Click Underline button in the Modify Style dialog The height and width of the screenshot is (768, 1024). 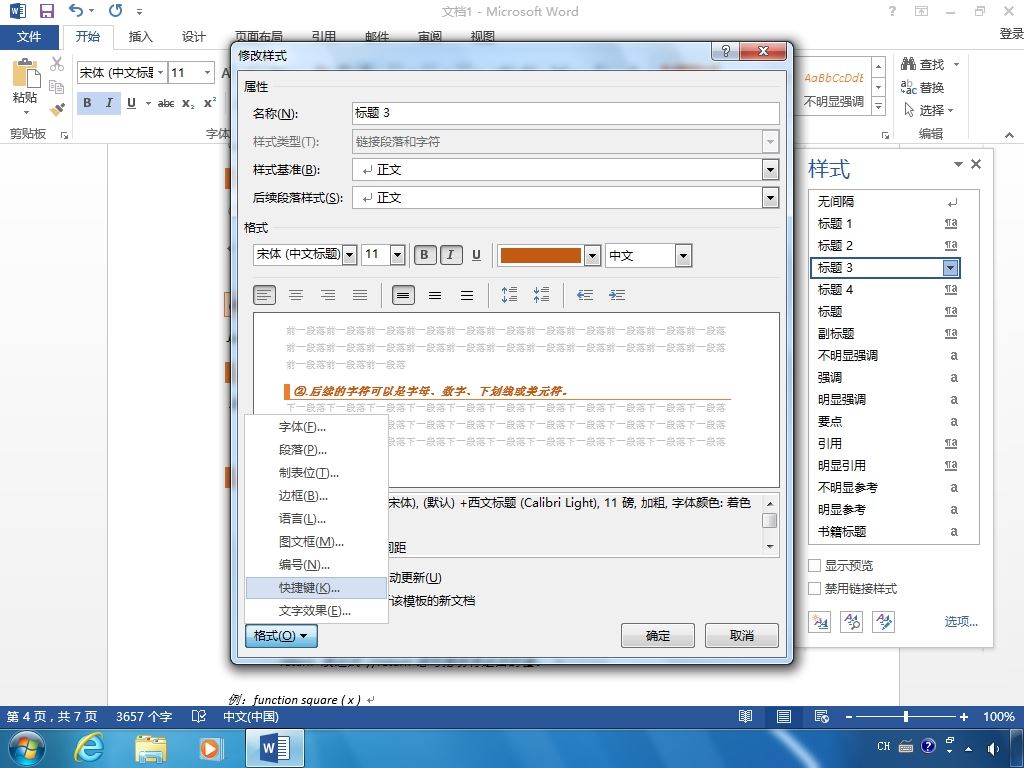click(476, 255)
